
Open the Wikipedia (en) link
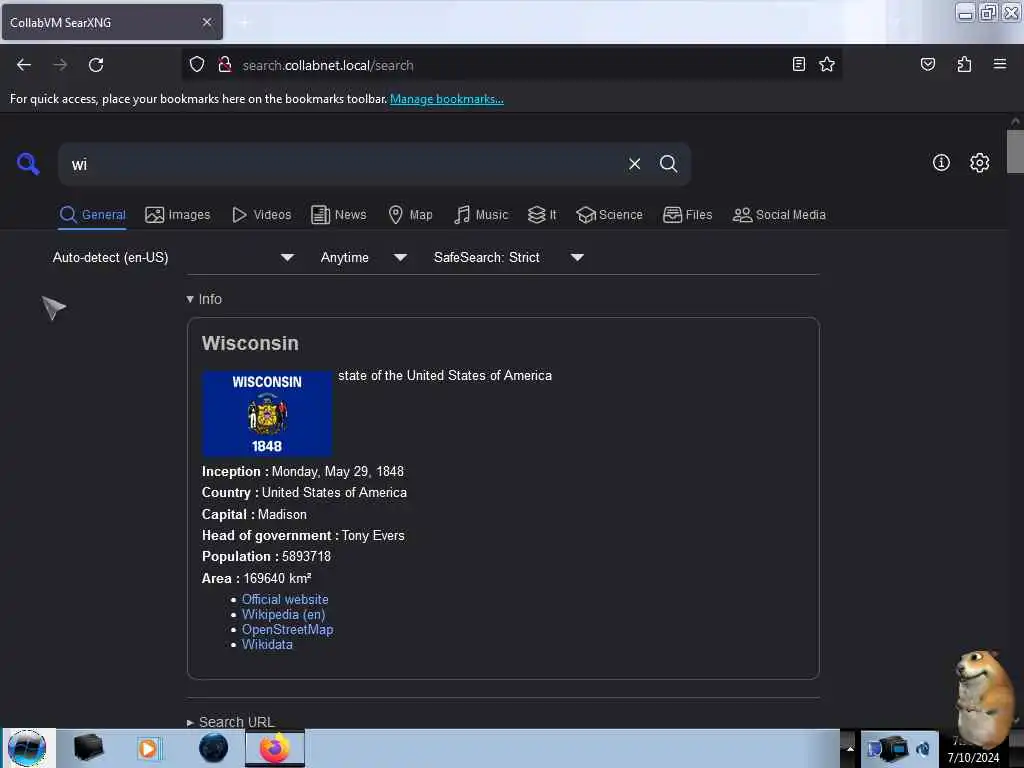pyautogui.click(x=283, y=615)
